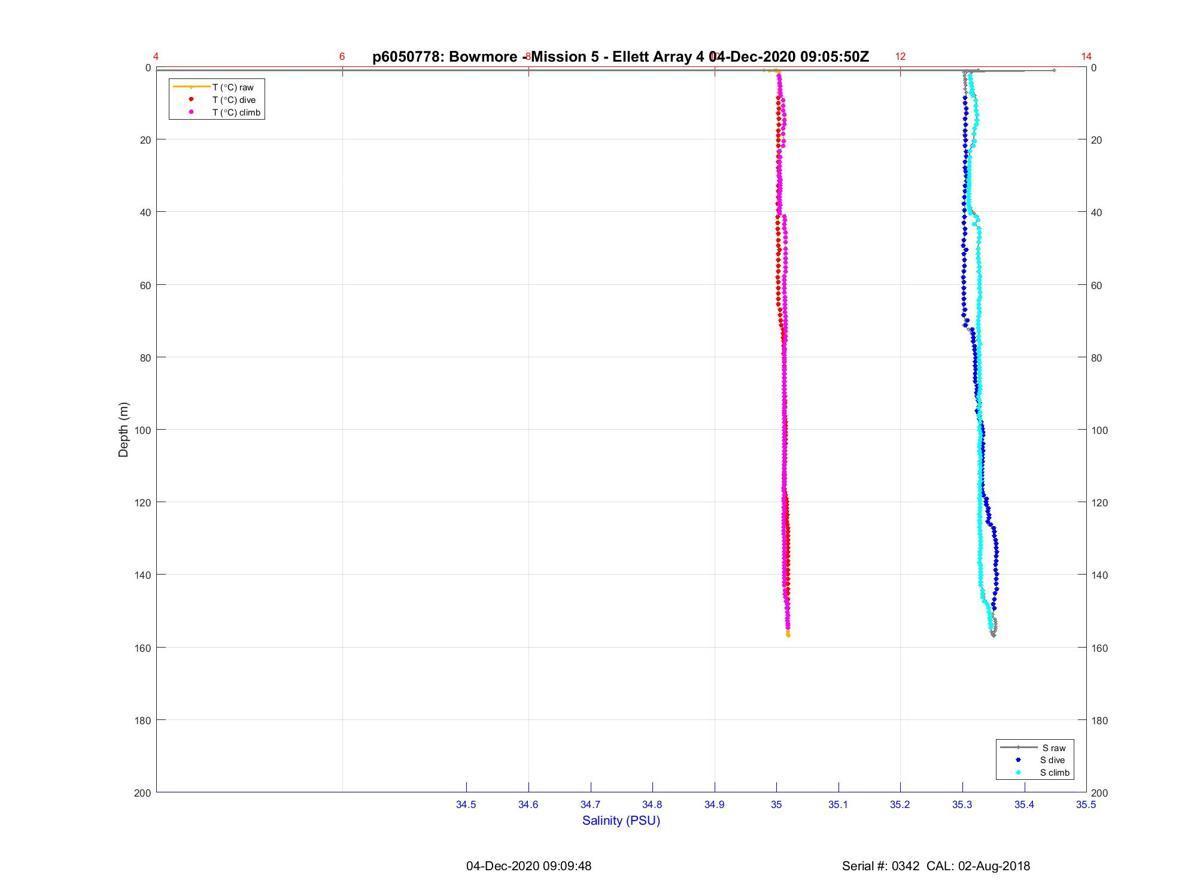Click left depth axis tick 40
This screenshot has width=1200, height=891.
pyautogui.click(x=145, y=212)
